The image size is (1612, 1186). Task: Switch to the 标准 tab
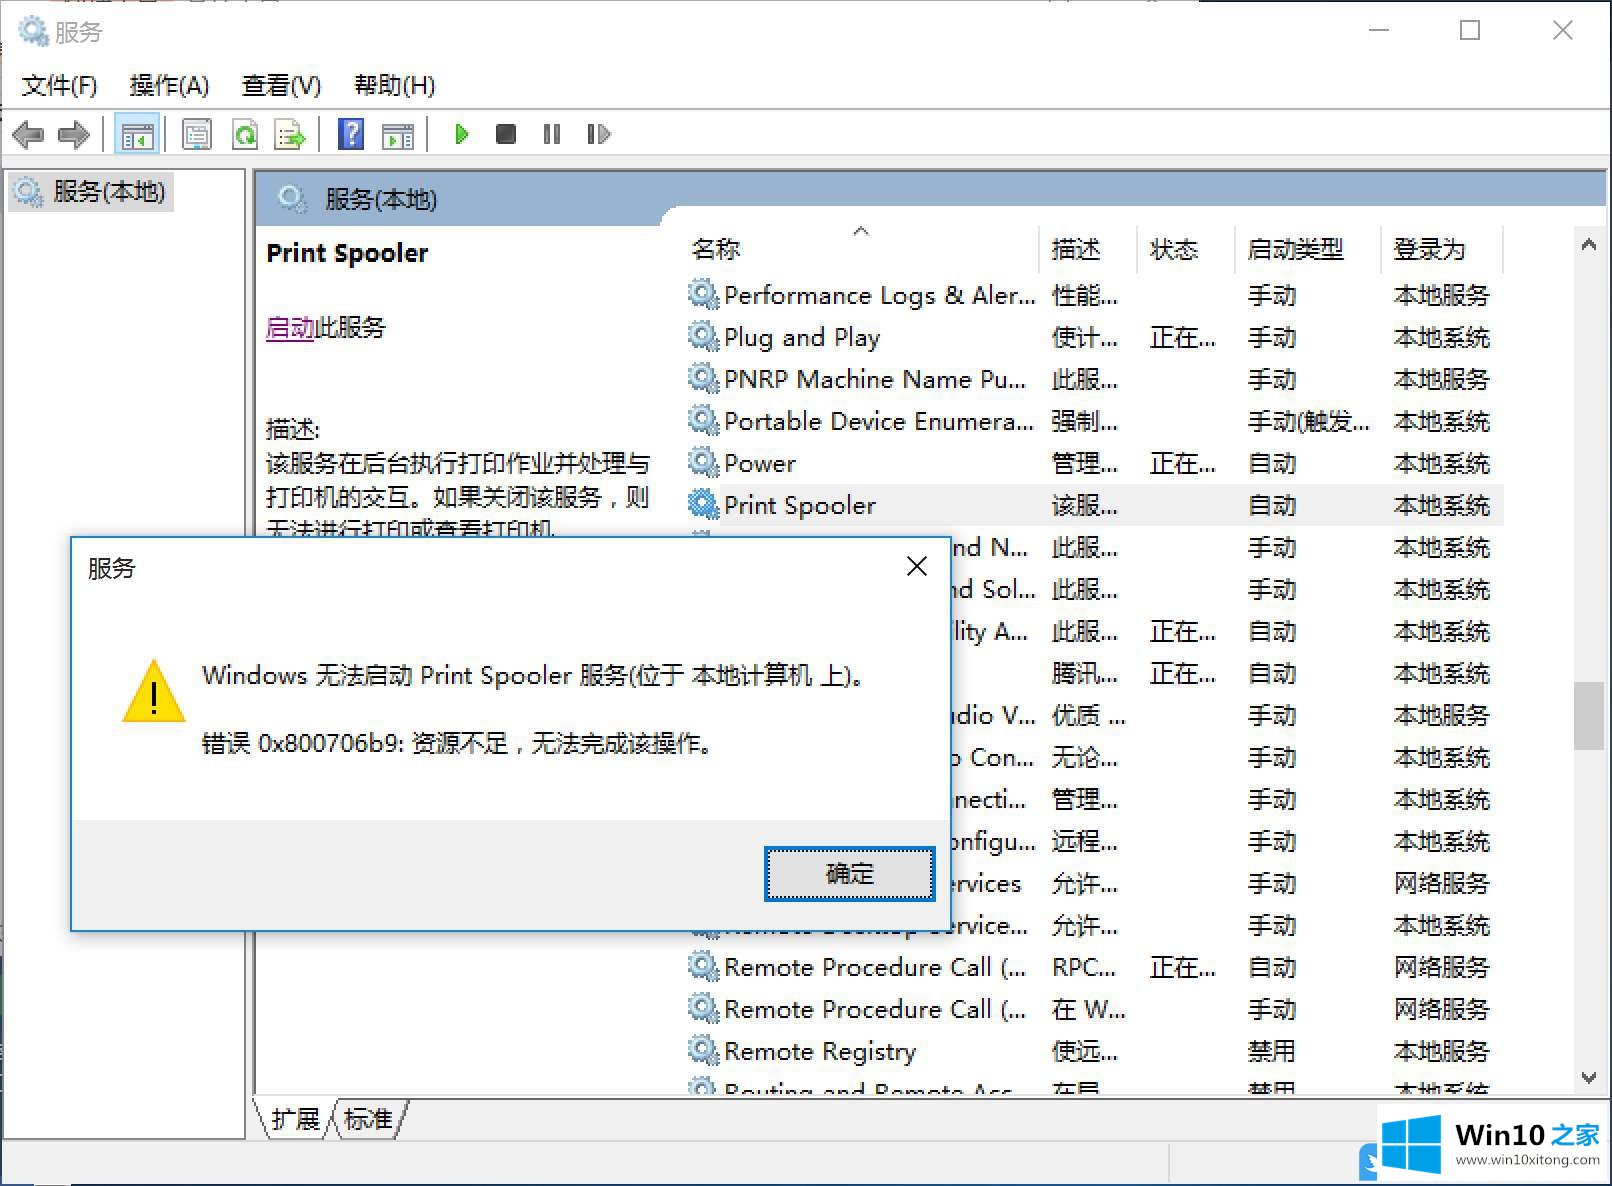[x=368, y=1119]
